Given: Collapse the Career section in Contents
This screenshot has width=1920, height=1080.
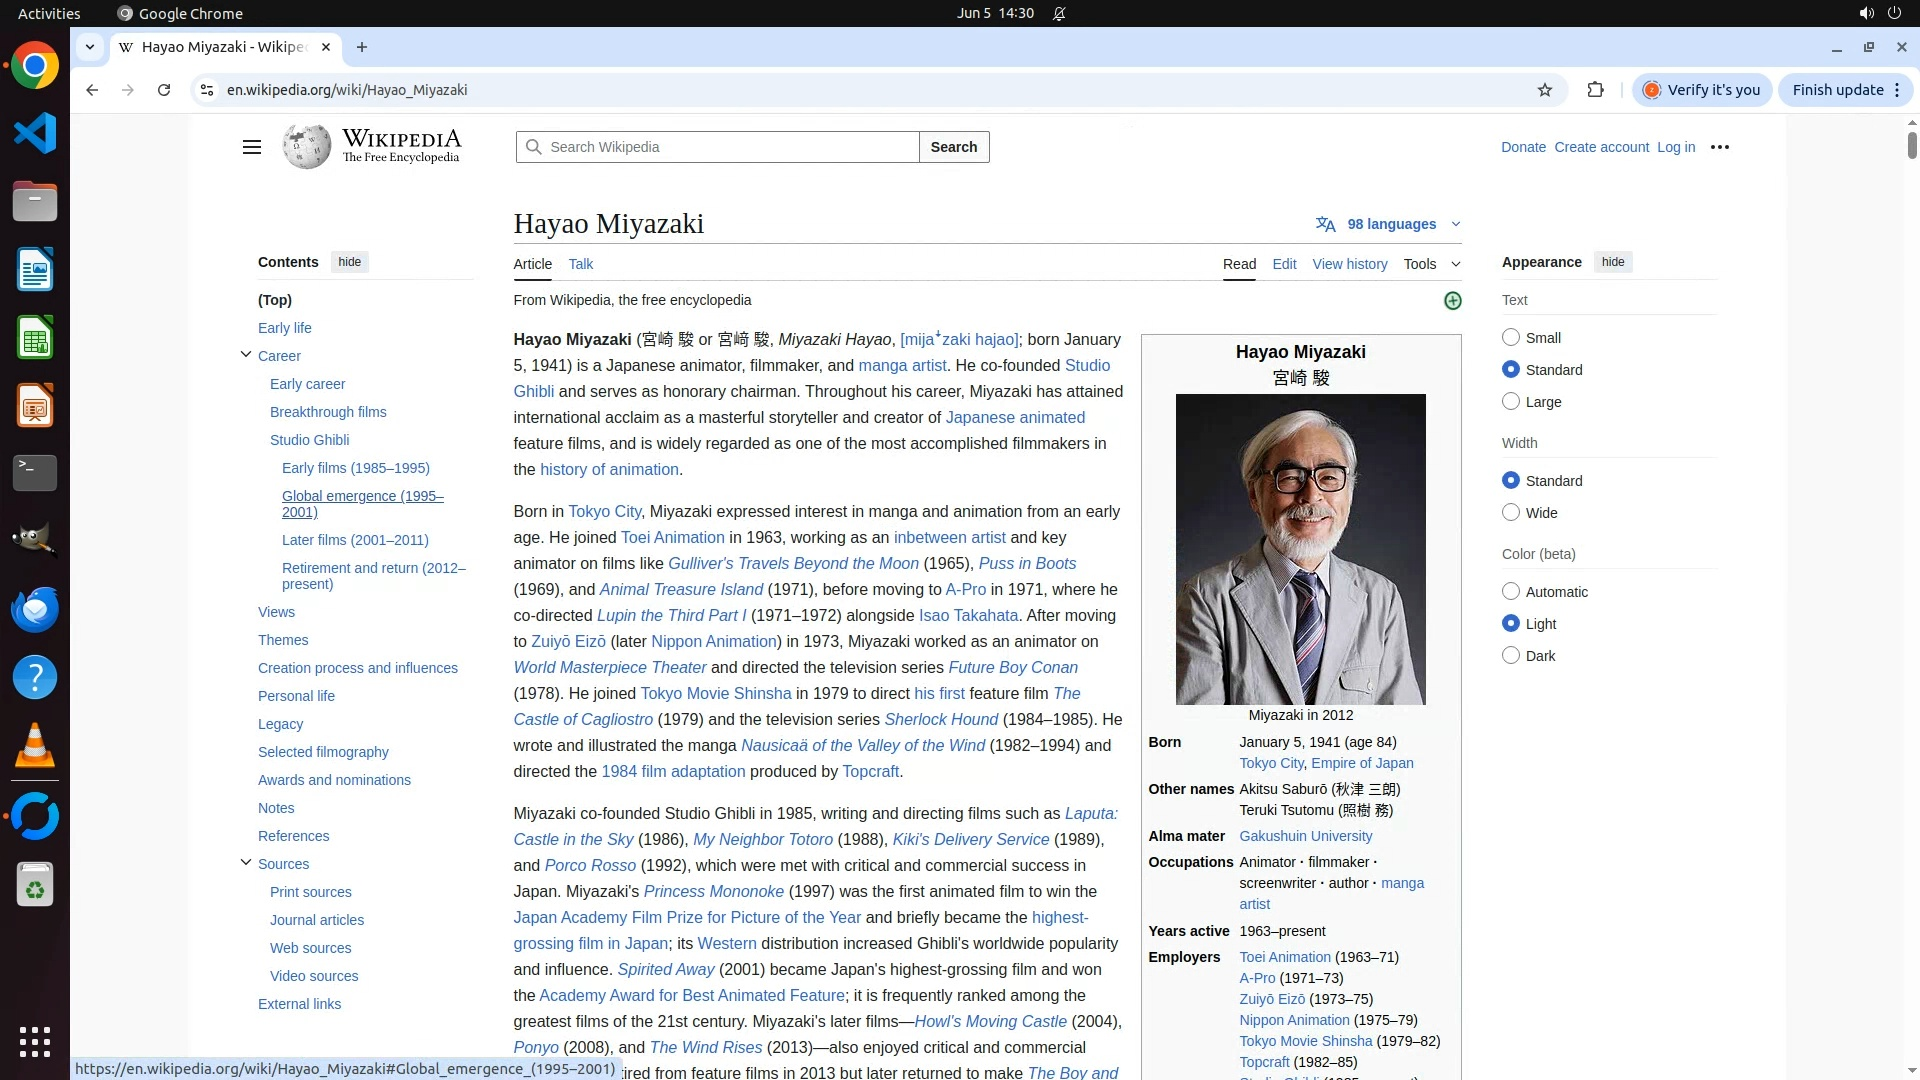Looking at the screenshot, I should [246, 355].
